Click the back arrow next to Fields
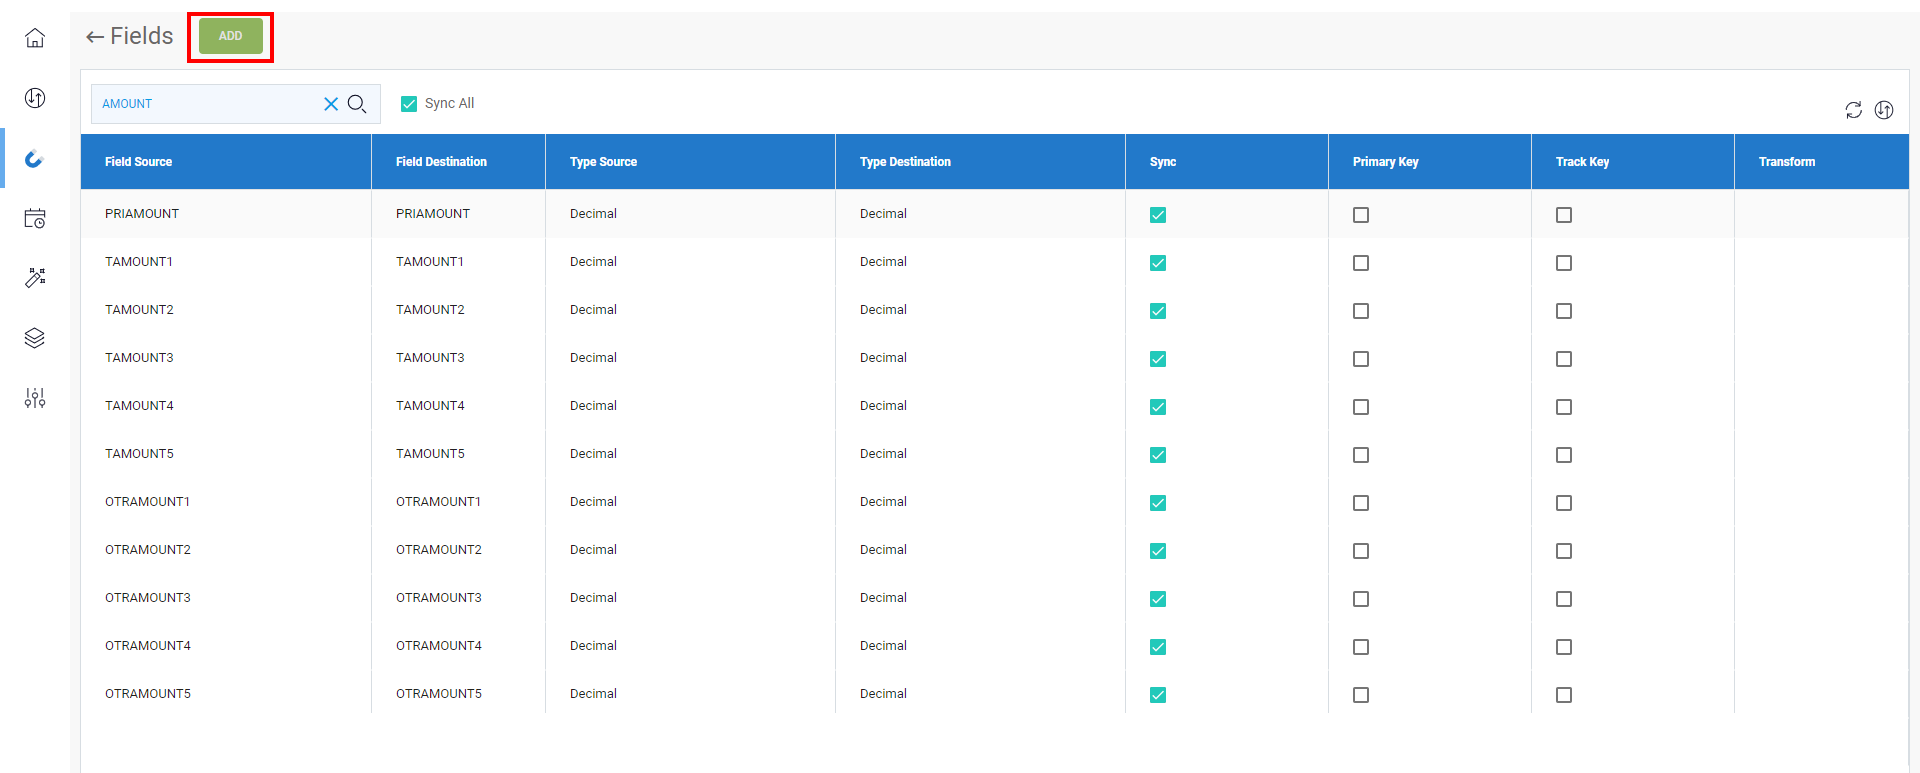The width and height of the screenshot is (1920, 773). (x=95, y=37)
